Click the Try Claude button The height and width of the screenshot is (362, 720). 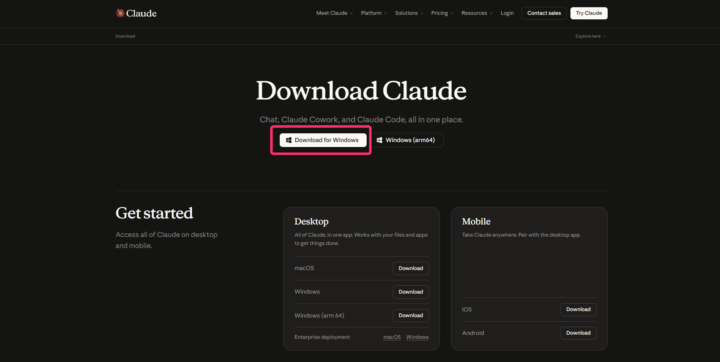coord(589,13)
